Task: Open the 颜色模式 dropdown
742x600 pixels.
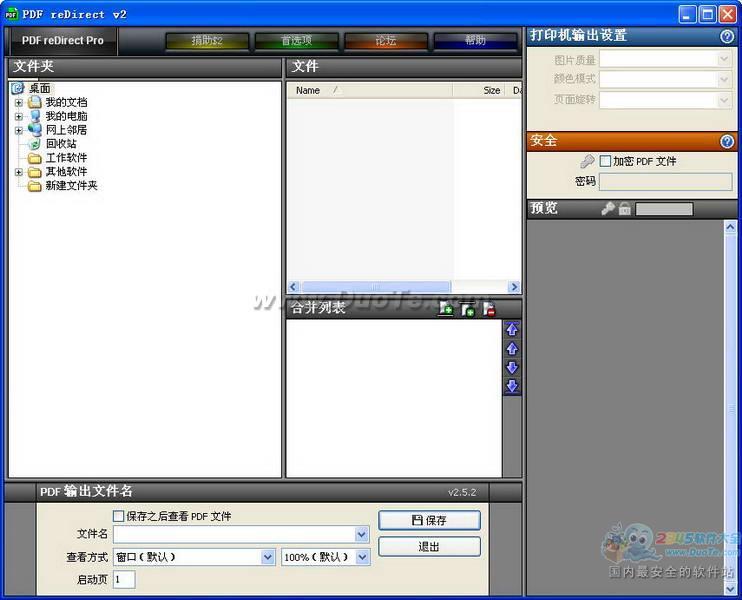Action: 724,79
